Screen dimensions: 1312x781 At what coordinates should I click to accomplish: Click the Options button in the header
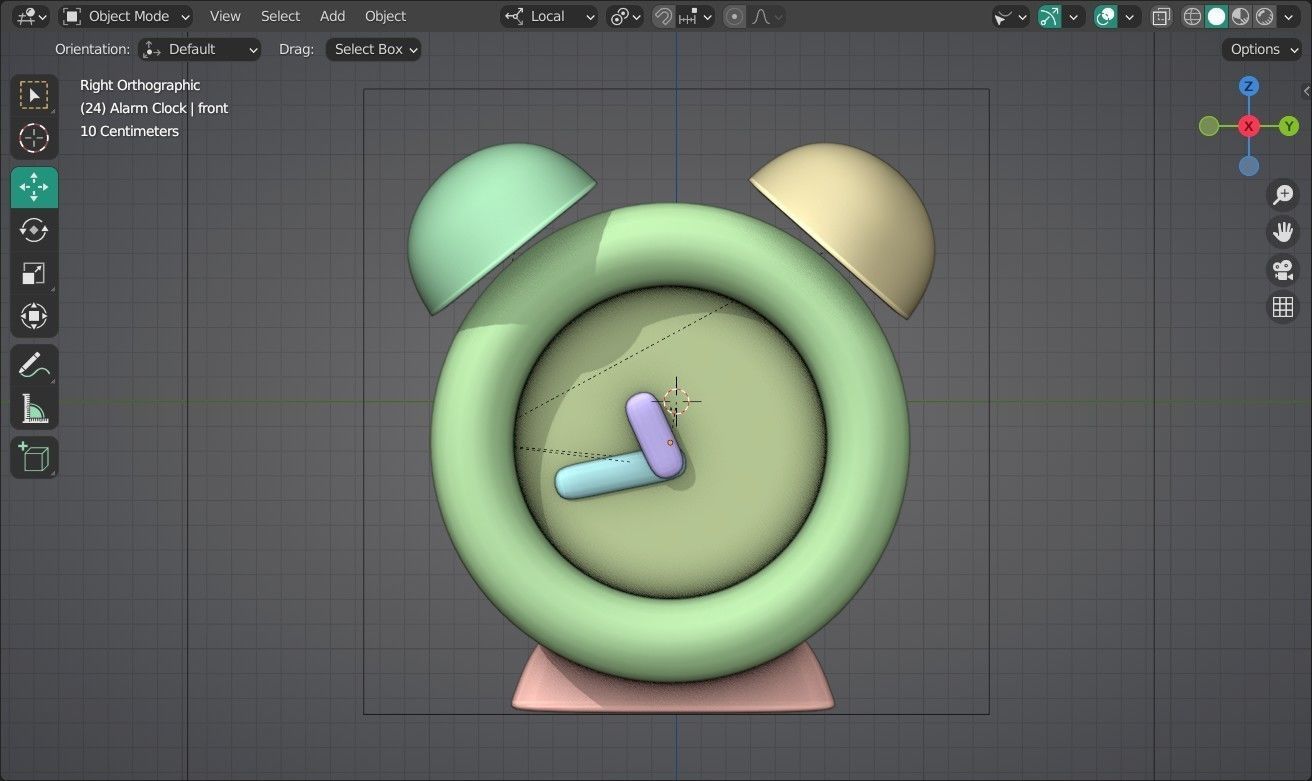click(x=1260, y=48)
